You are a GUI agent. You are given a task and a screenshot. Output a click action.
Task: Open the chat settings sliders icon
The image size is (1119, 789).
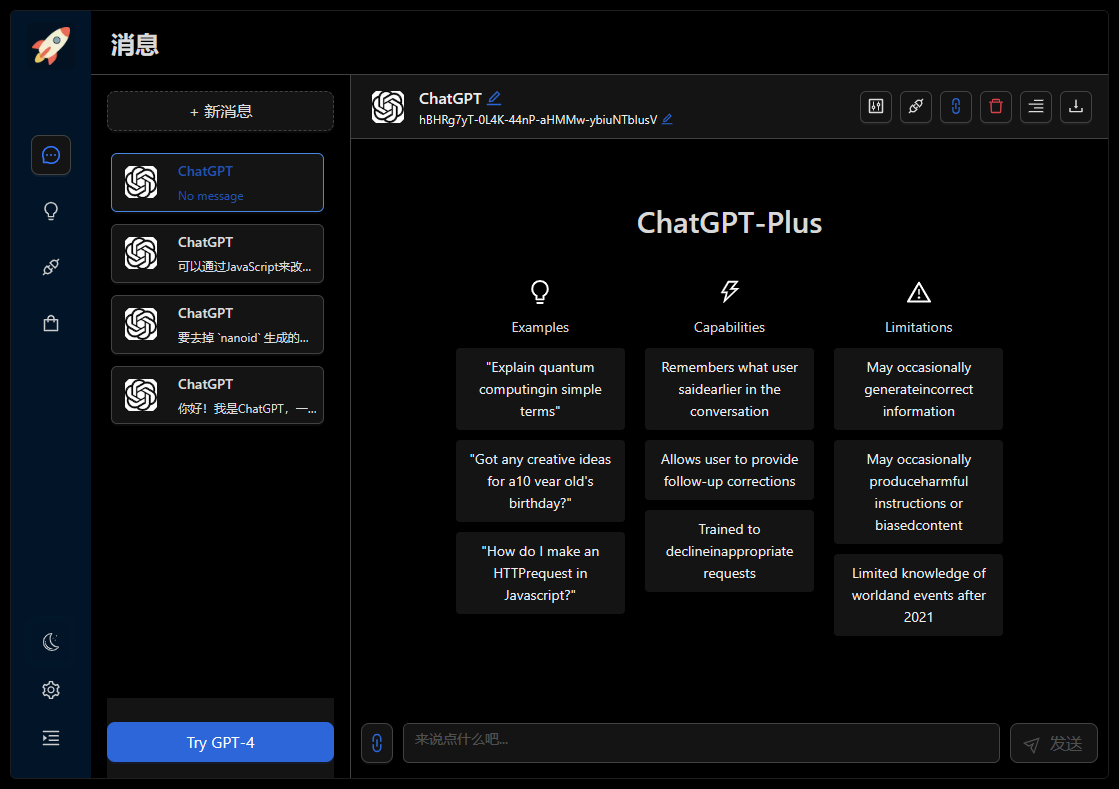pos(875,107)
